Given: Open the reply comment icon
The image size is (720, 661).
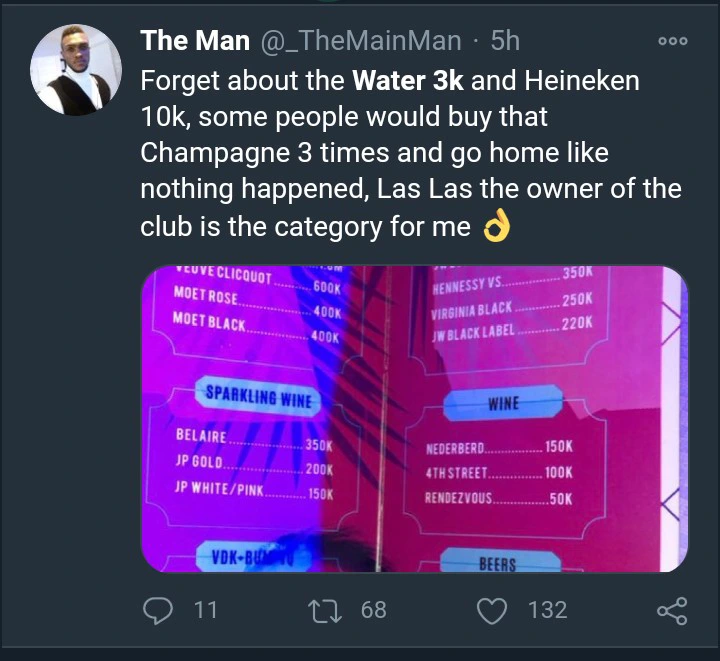Looking at the screenshot, I should click(158, 611).
